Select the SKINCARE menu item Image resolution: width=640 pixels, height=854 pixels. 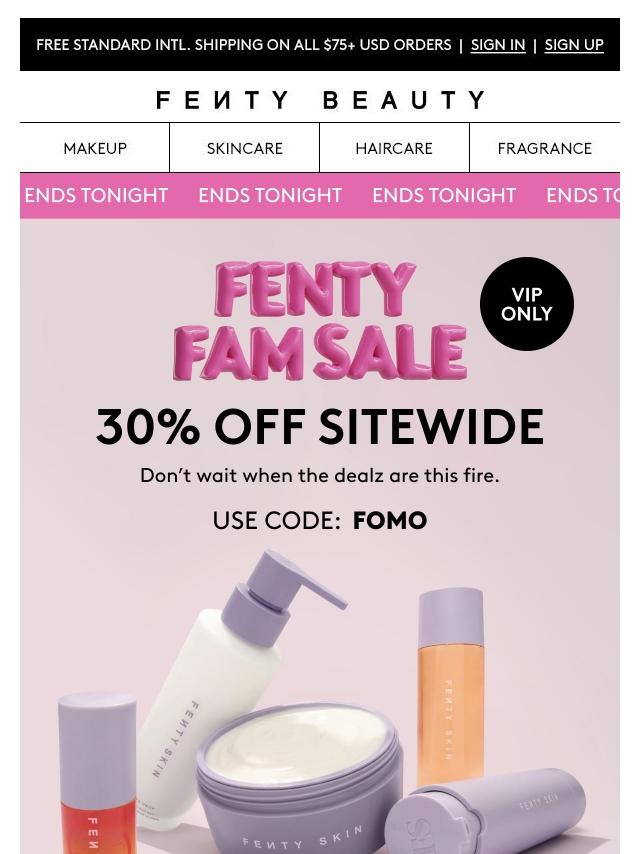click(x=245, y=148)
